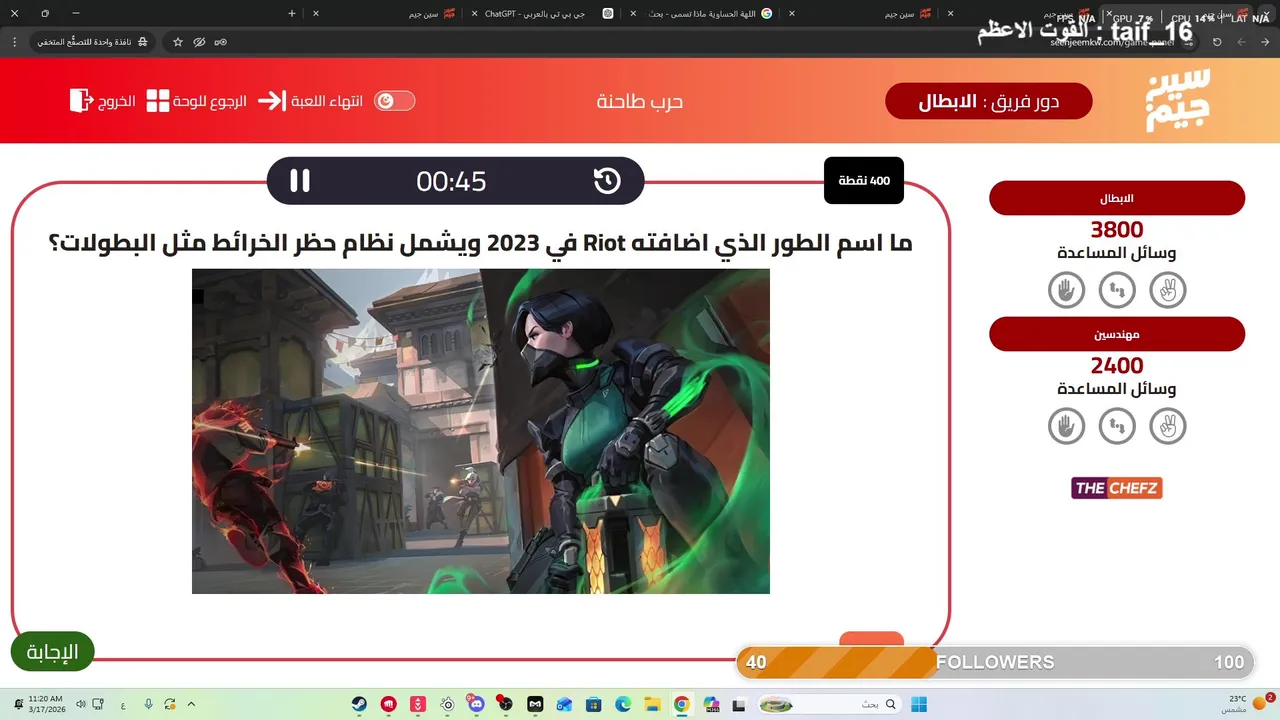Click the microphone tray icon
1280x720 pixels.
(x=148, y=704)
